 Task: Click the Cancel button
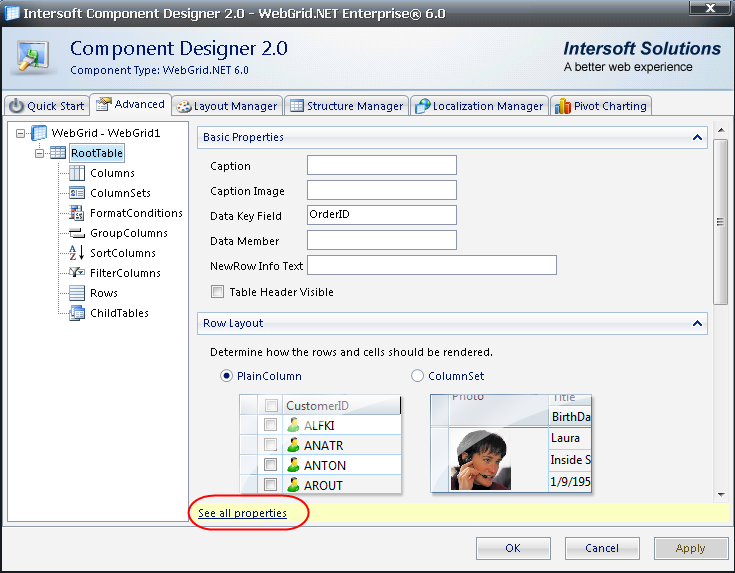pyautogui.click(x=602, y=548)
